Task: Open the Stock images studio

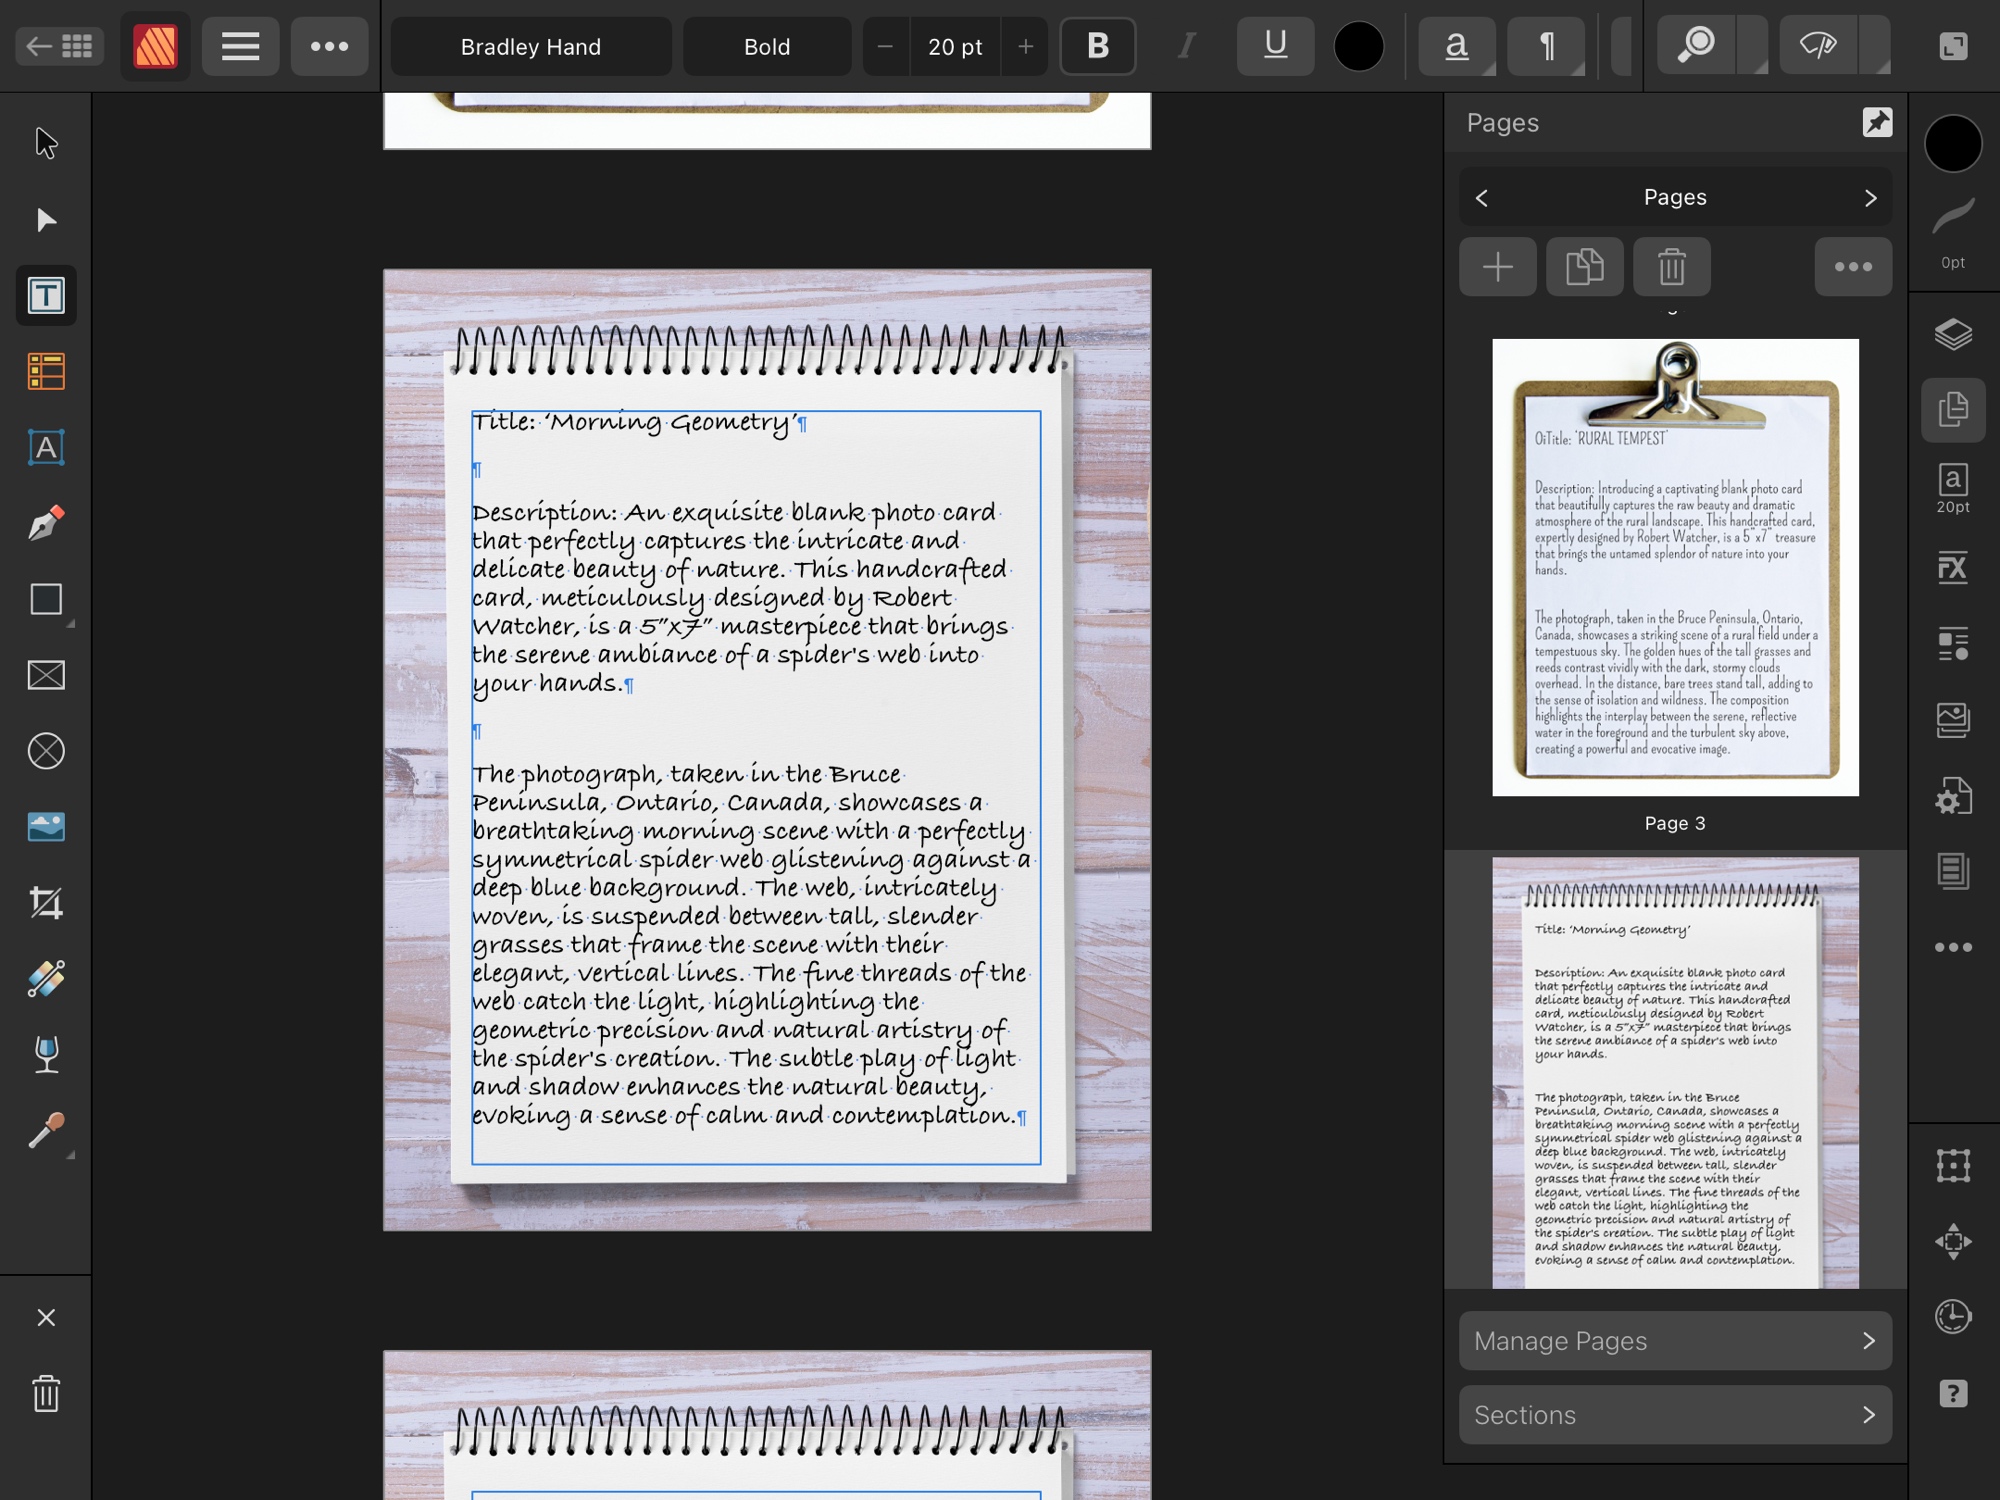Action: [1953, 719]
